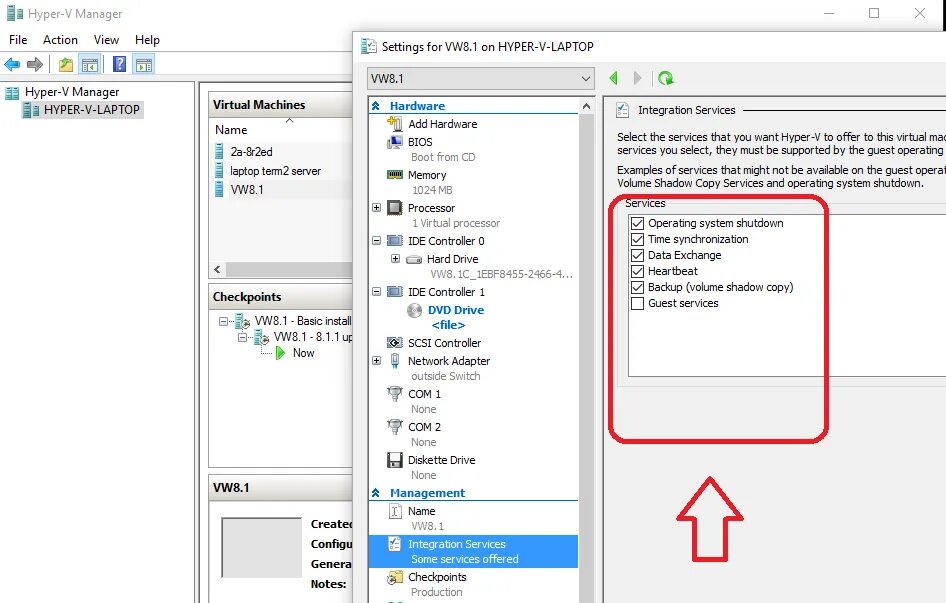The image size is (946, 603).
Task: Select Hyper-V Manager root tree node
Action: click(x=72, y=92)
